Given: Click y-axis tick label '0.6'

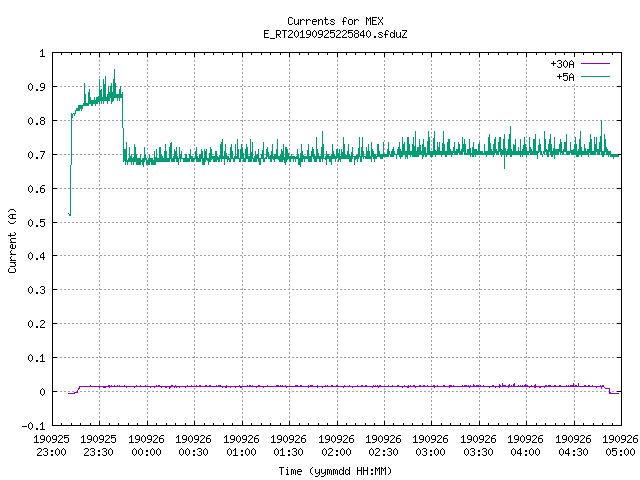Looking at the screenshot, I should coord(36,189).
